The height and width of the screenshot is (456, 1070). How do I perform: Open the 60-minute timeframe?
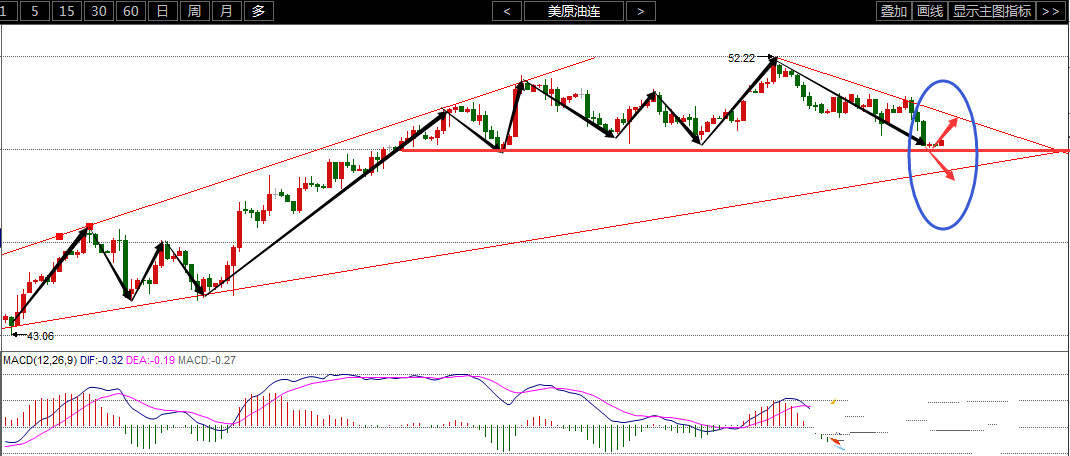click(x=131, y=11)
